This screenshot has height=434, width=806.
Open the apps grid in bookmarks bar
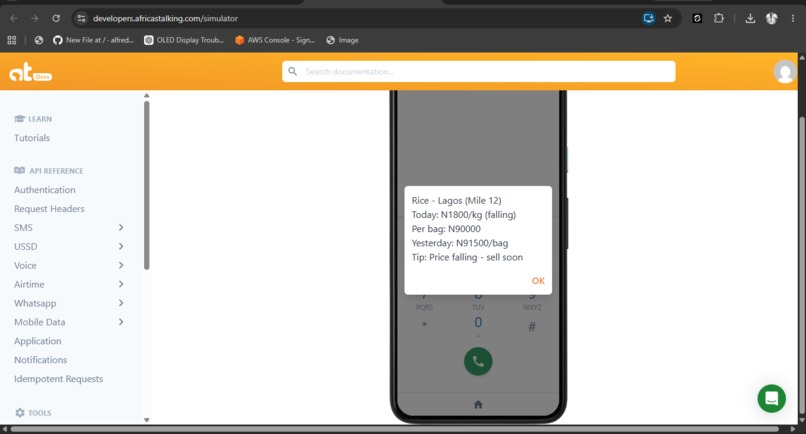point(12,40)
